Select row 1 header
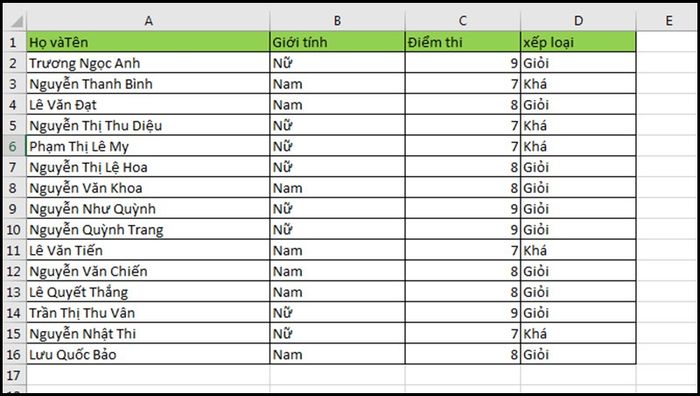 tap(13, 42)
